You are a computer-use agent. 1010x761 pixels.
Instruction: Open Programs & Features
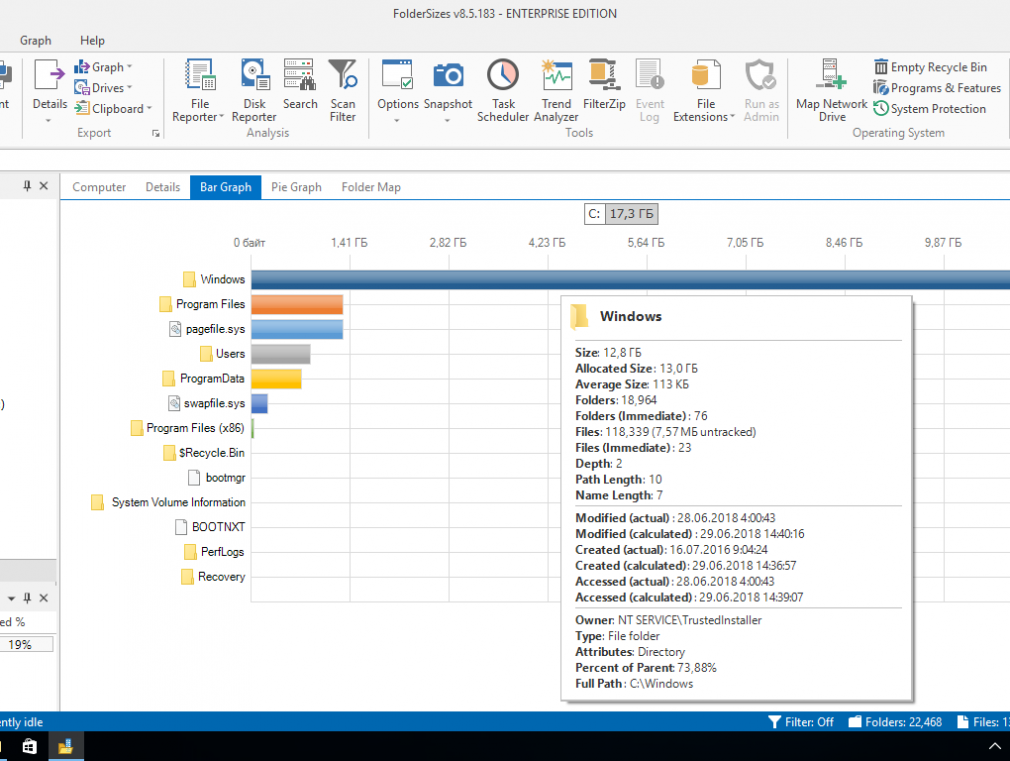tap(937, 88)
